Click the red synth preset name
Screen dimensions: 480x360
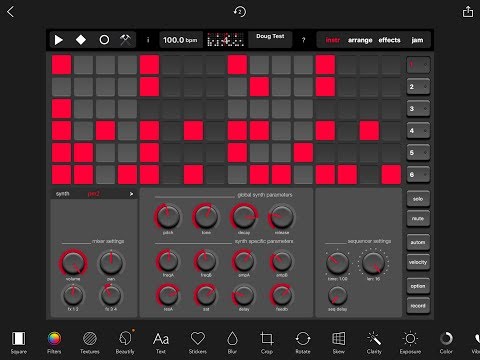(93, 194)
